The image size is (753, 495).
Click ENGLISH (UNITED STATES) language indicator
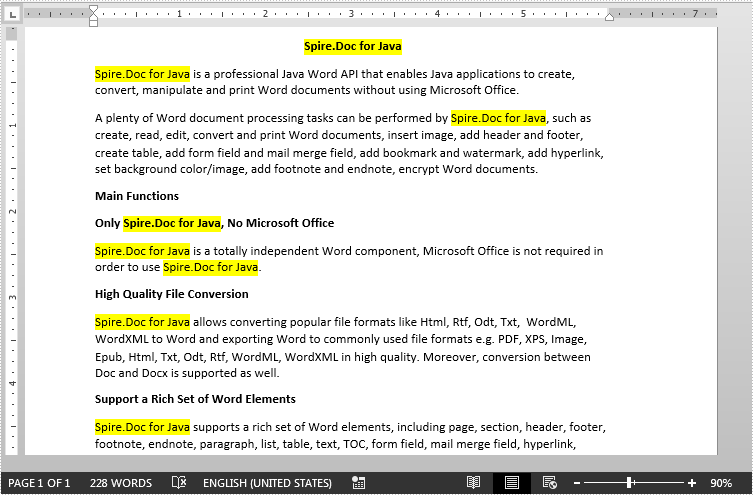[x=267, y=483]
